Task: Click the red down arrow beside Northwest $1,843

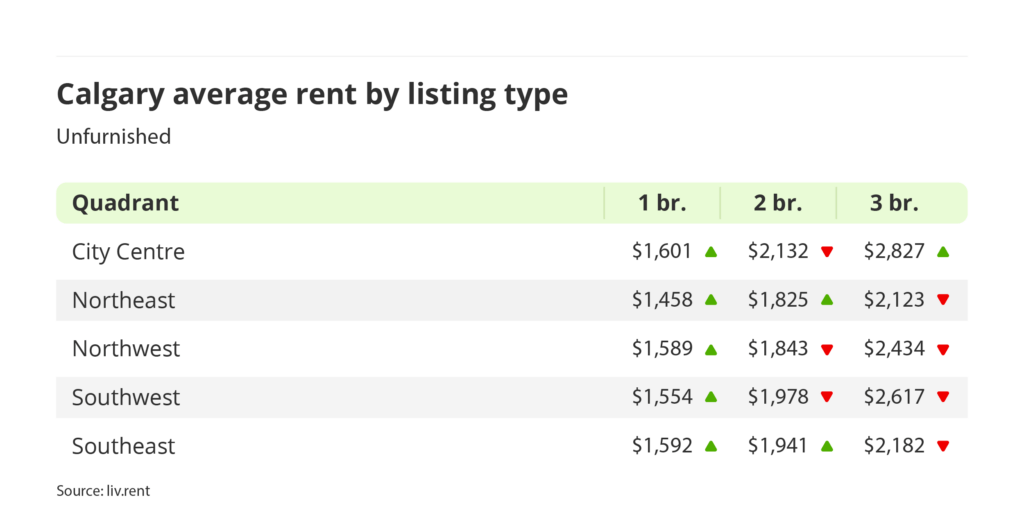Action: pyautogui.click(x=827, y=349)
